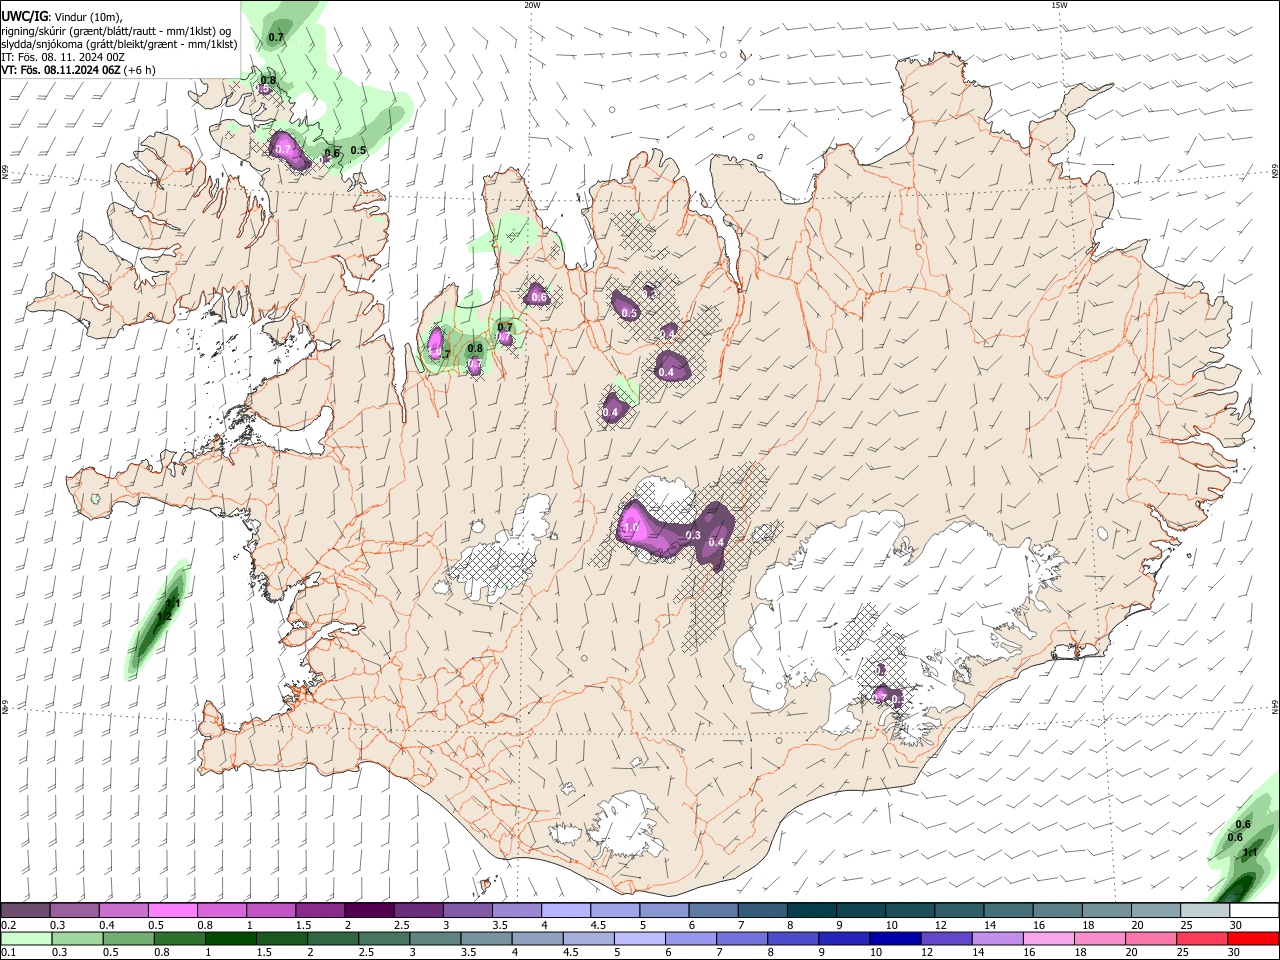Click the pale grey 25 swatch, top legend row
The width and height of the screenshot is (1280, 960).
(x=1204, y=911)
